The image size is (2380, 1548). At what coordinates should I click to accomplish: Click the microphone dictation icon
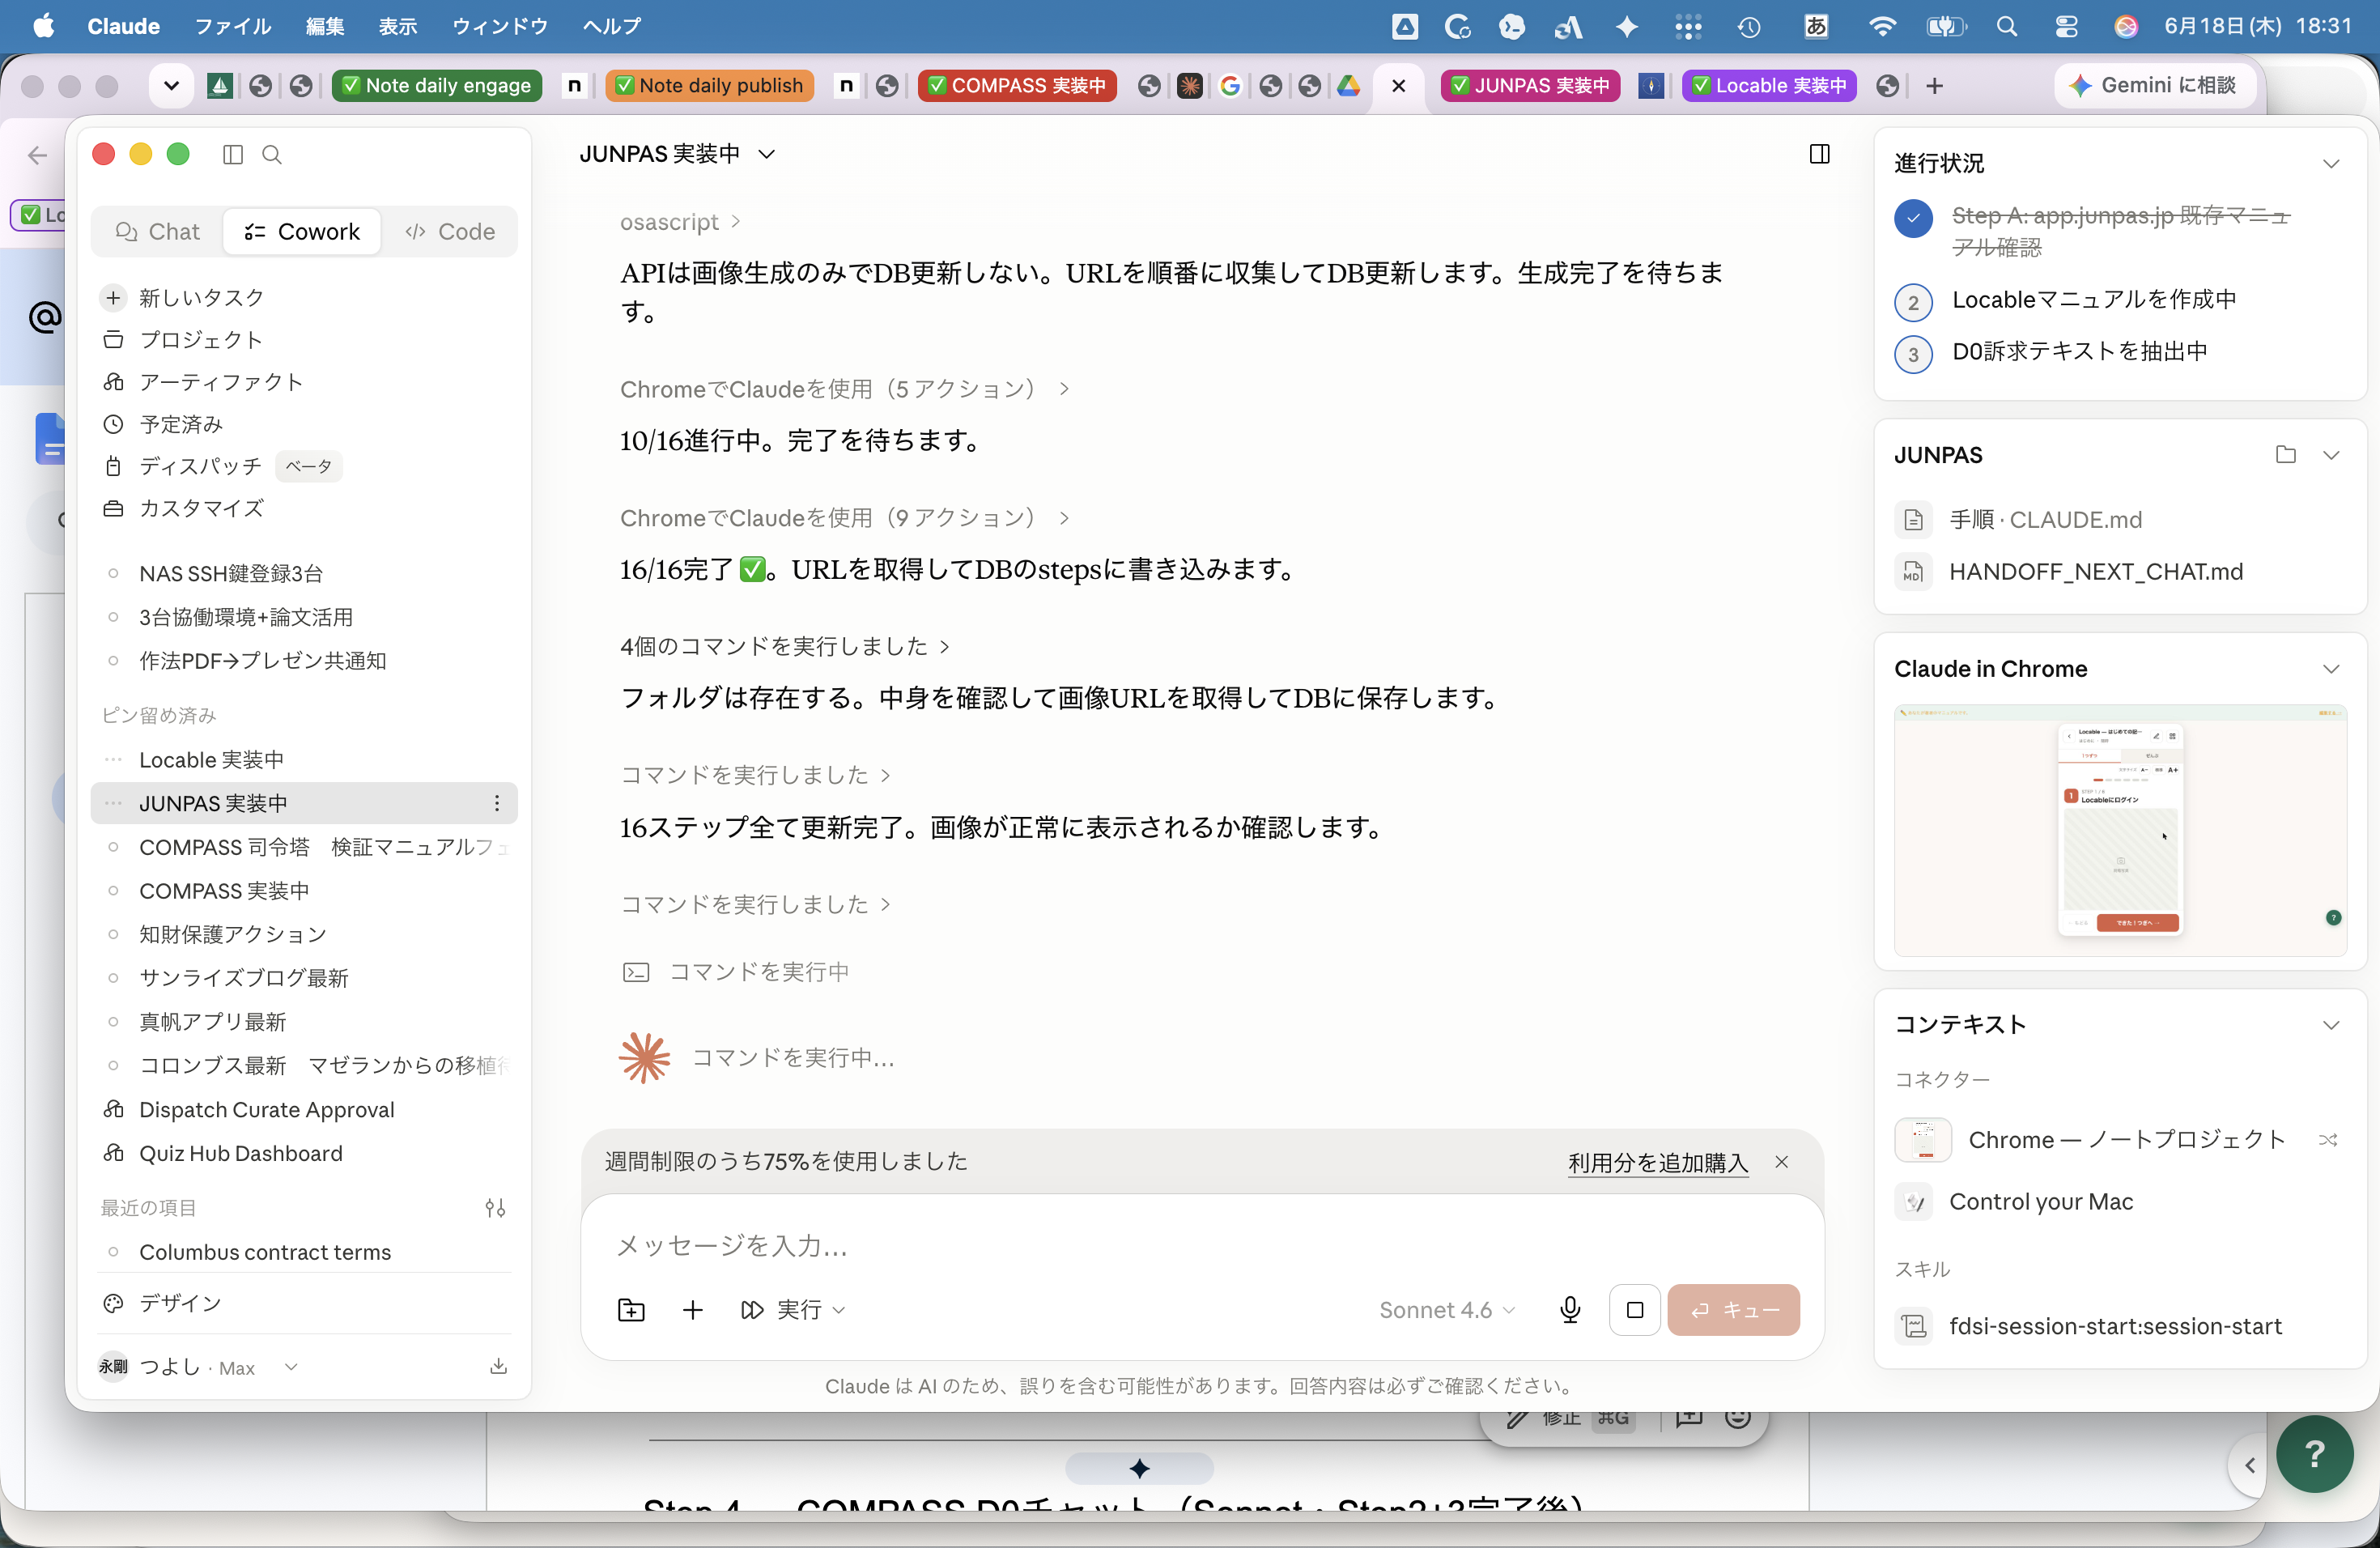(x=1570, y=1310)
